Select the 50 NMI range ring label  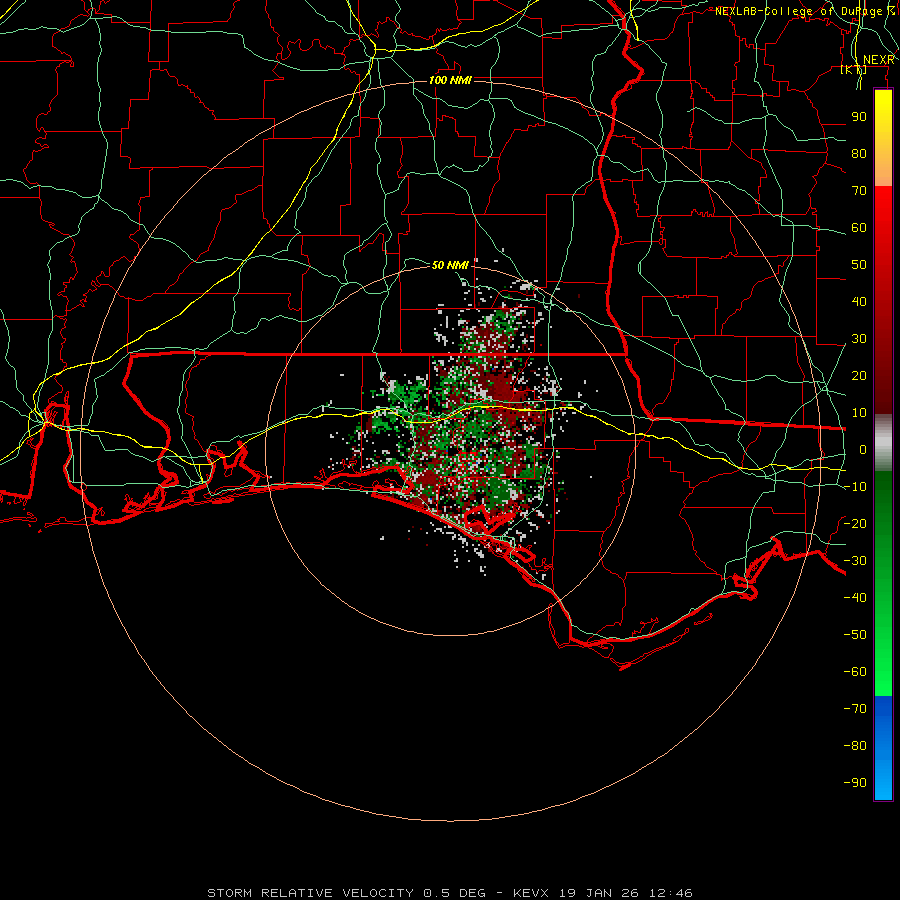click(x=450, y=265)
